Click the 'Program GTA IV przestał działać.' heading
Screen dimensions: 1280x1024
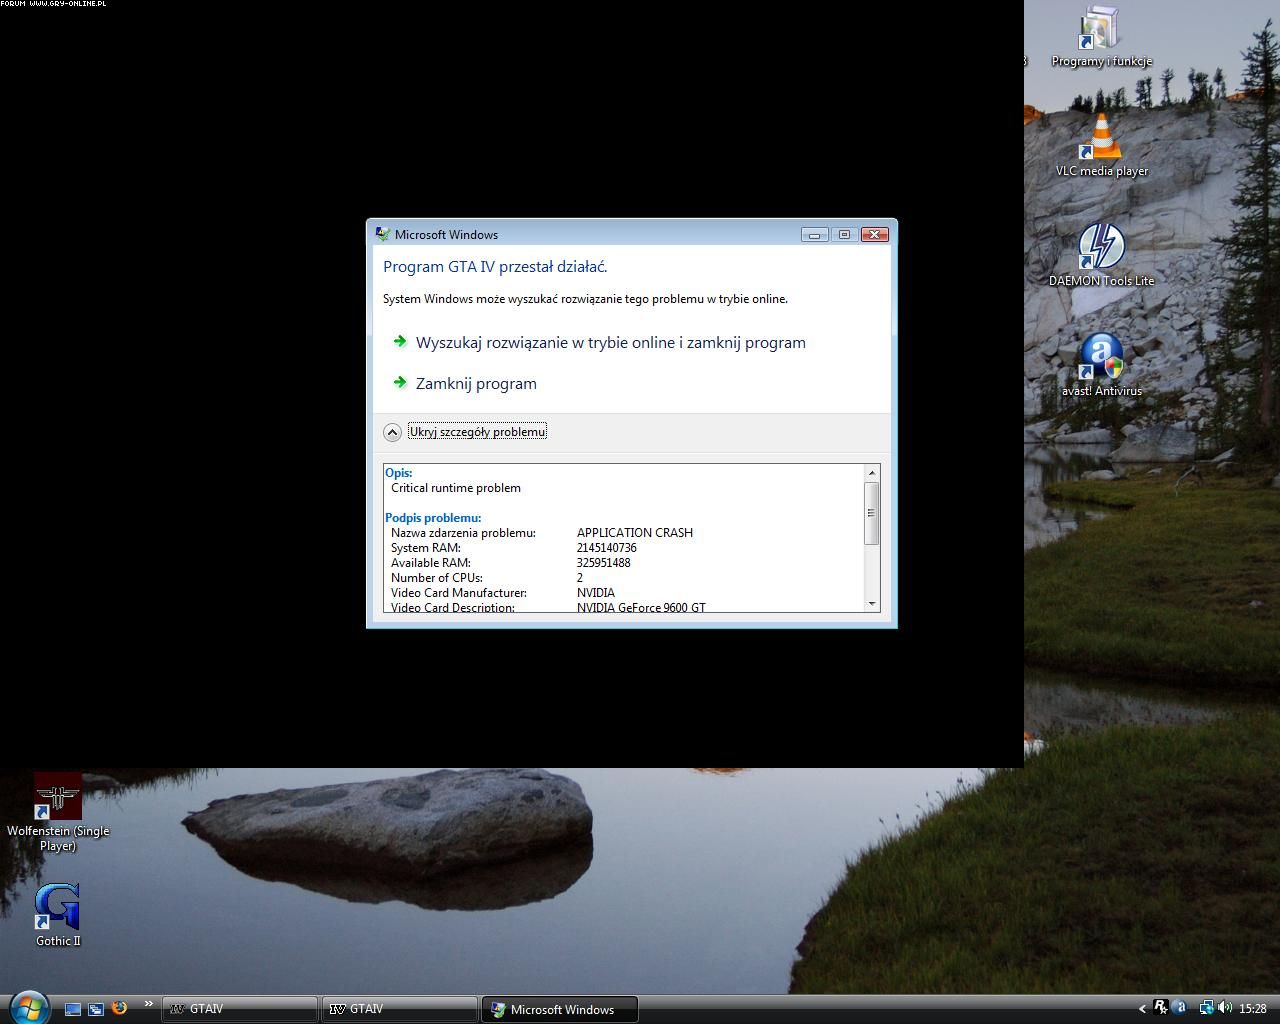pyautogui.click(x=495, y=266)
